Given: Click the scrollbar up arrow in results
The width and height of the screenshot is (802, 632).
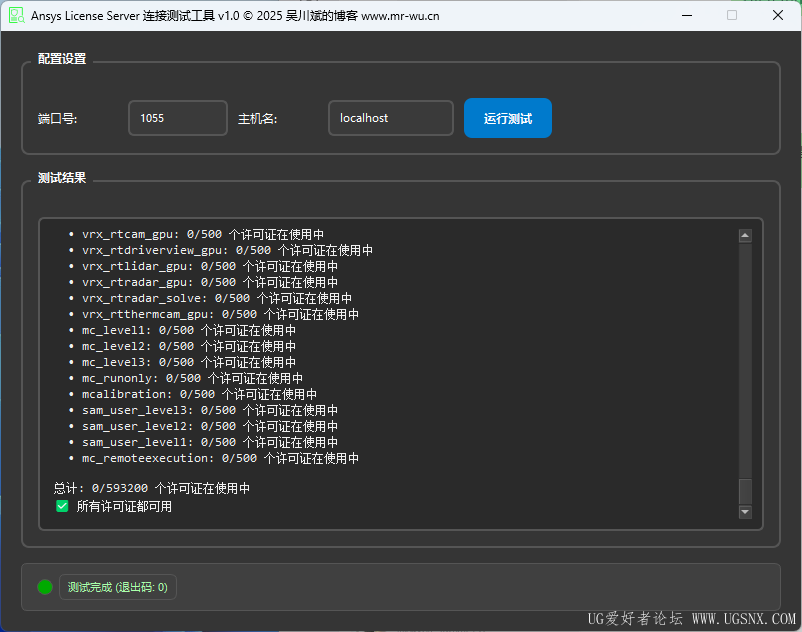Looking at the screenshot, I should [745, 236].
